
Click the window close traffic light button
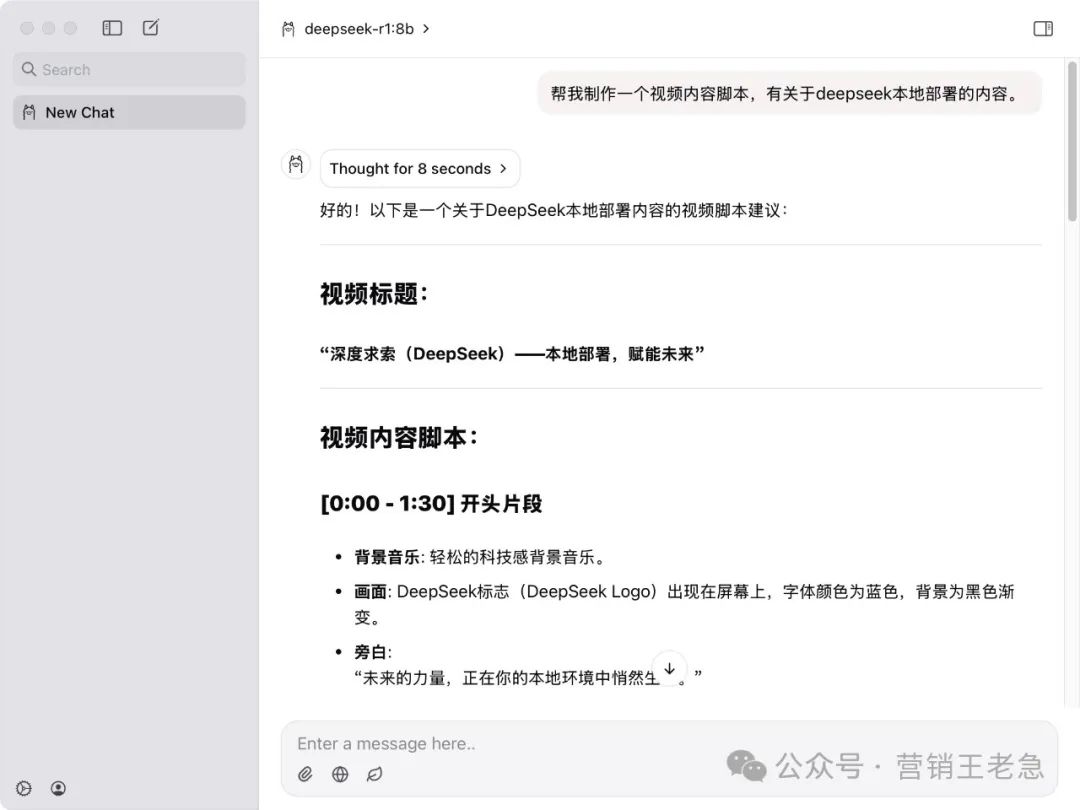27,28
